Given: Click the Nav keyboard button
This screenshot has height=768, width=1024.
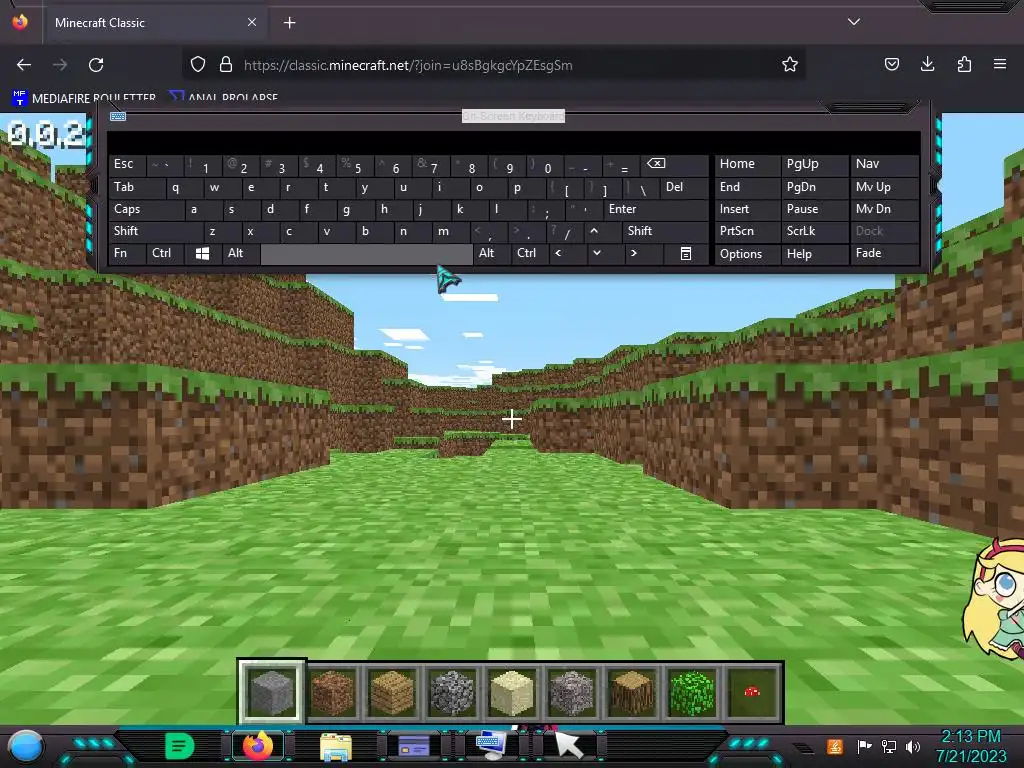Looking at the screenshot, I should pos(885,164).
